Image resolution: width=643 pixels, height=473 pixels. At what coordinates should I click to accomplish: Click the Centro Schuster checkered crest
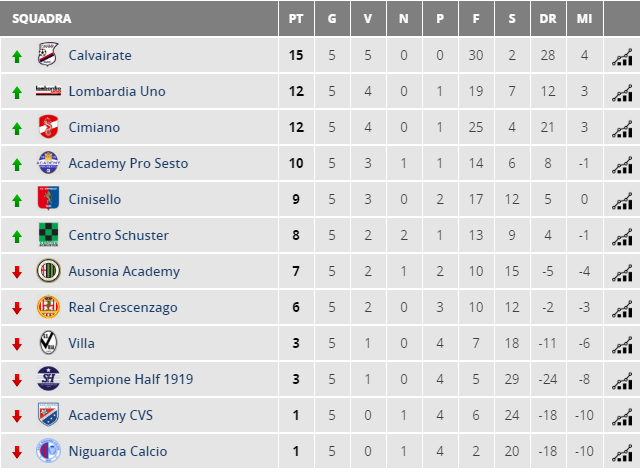[x=48, y=235]
